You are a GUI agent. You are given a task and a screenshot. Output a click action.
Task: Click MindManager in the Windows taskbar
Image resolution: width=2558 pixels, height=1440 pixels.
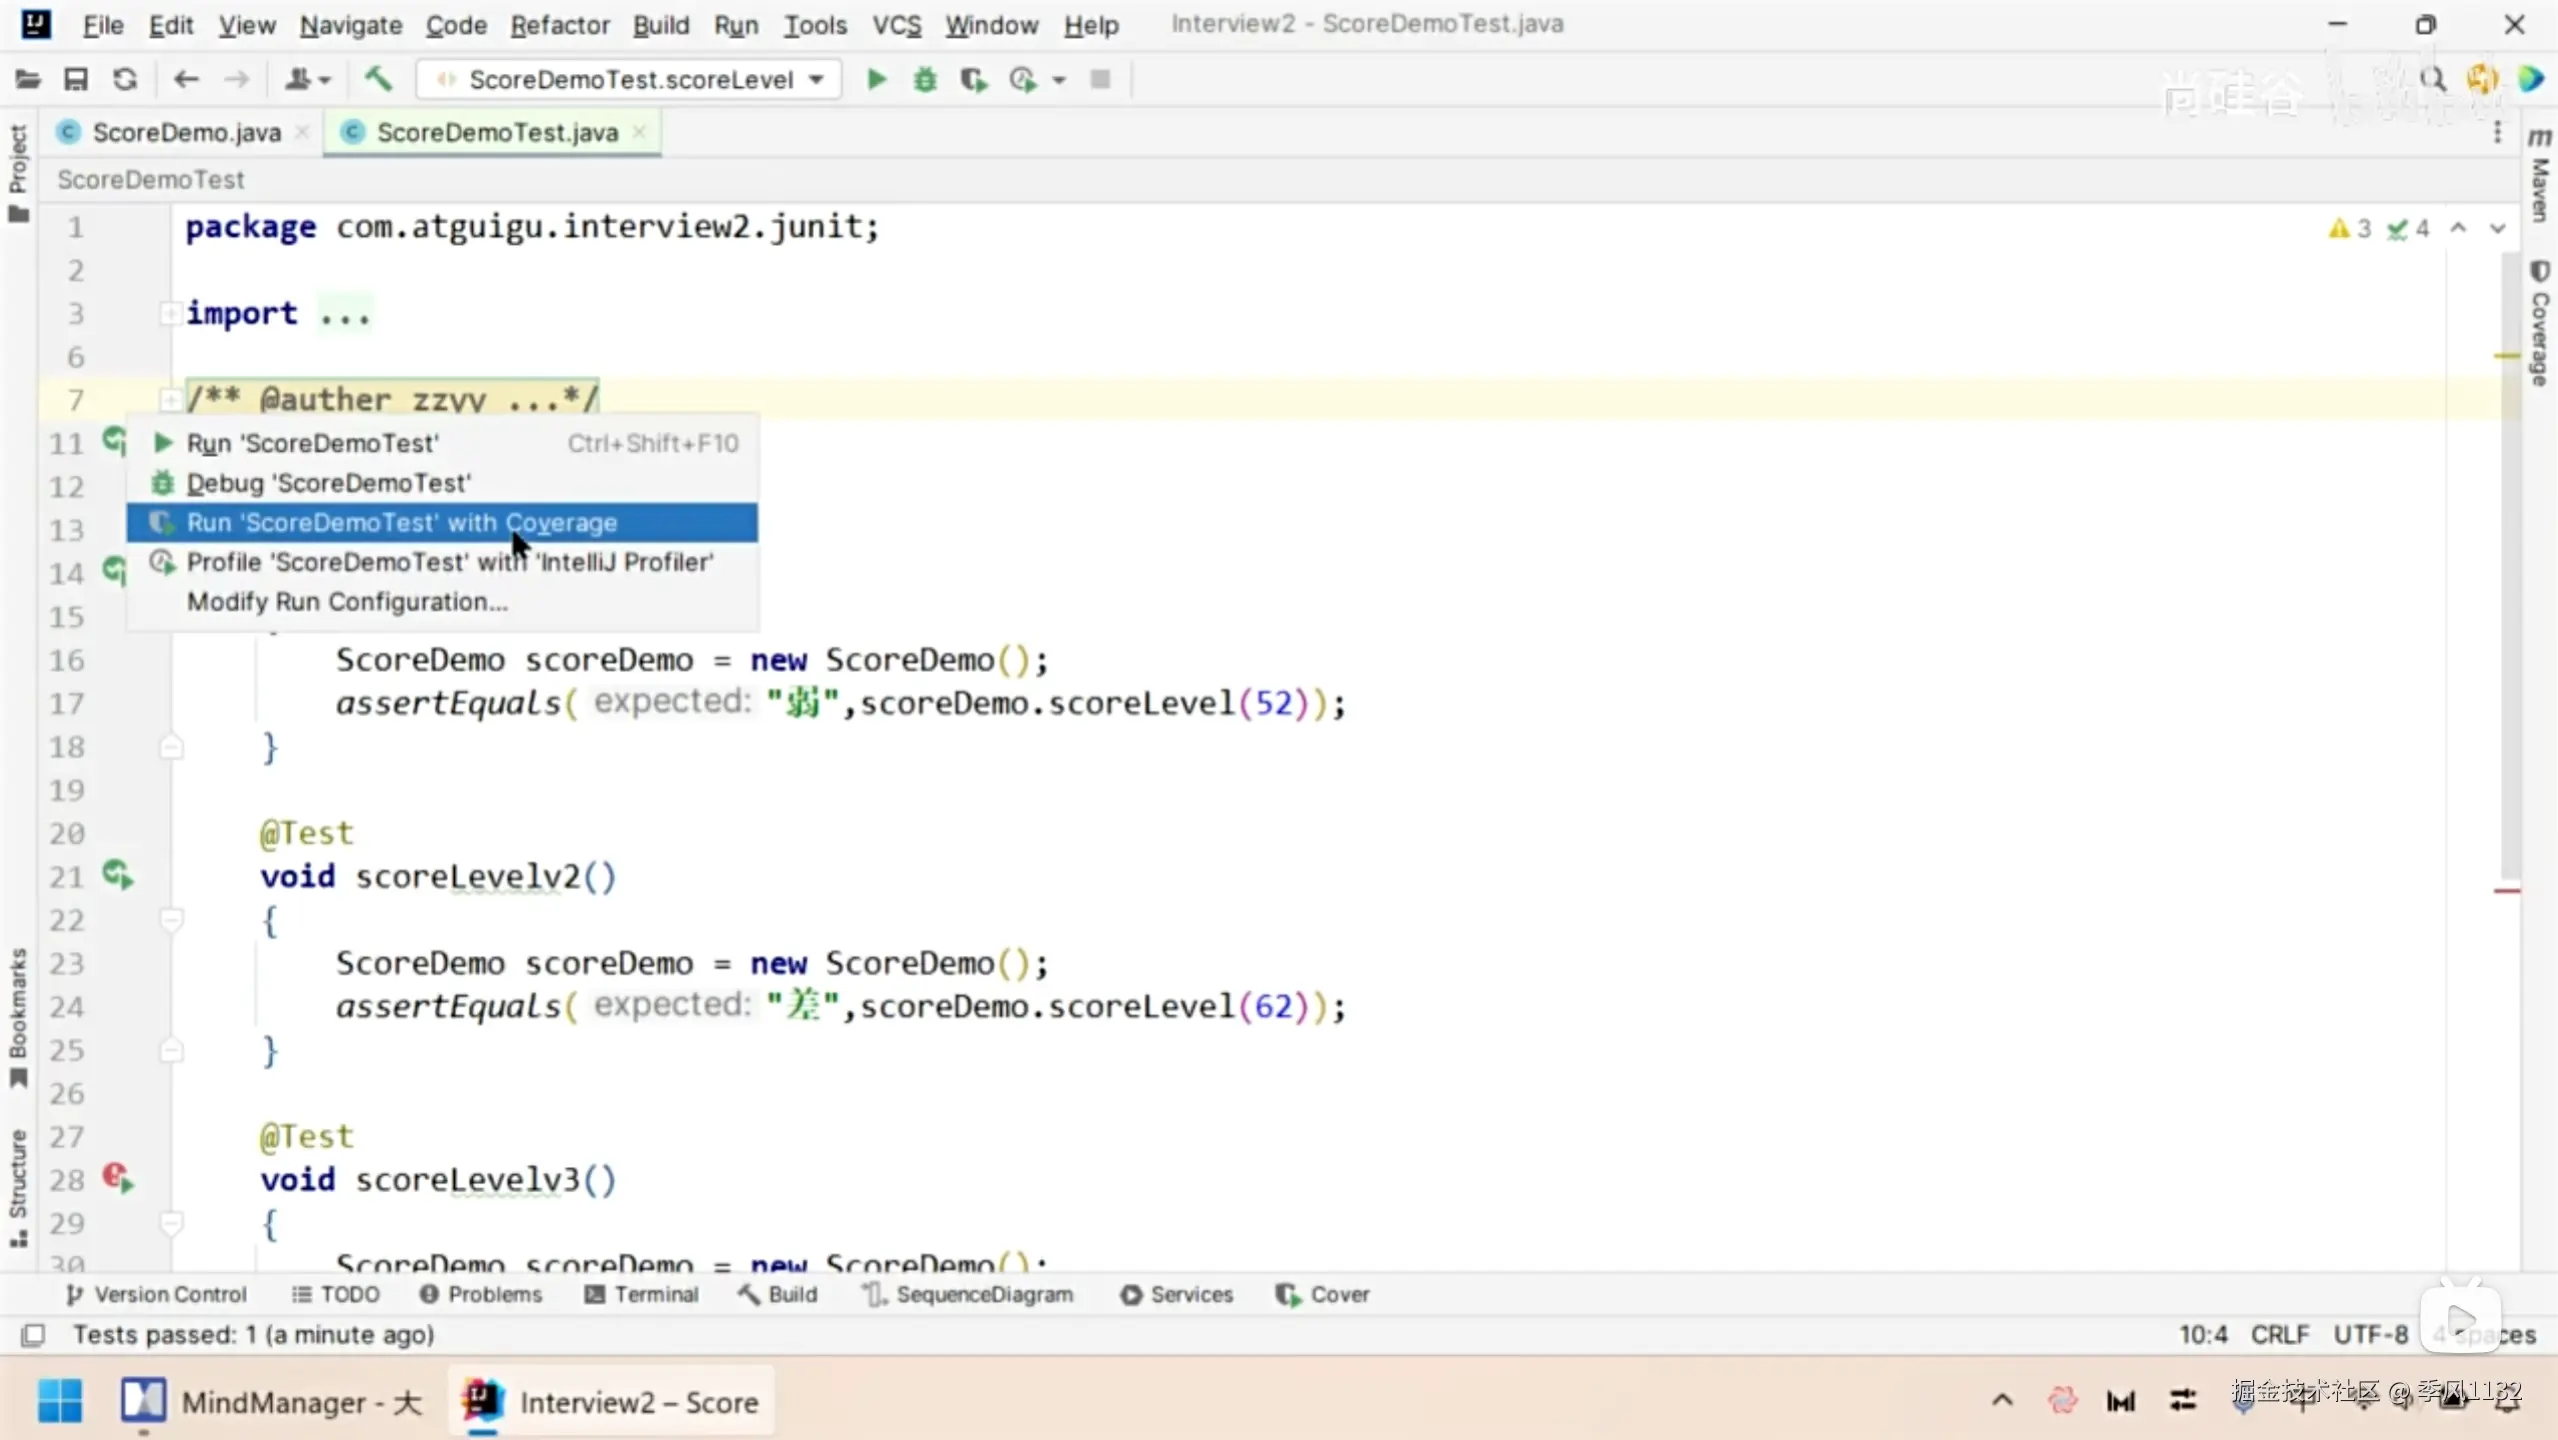[272, 1402]
